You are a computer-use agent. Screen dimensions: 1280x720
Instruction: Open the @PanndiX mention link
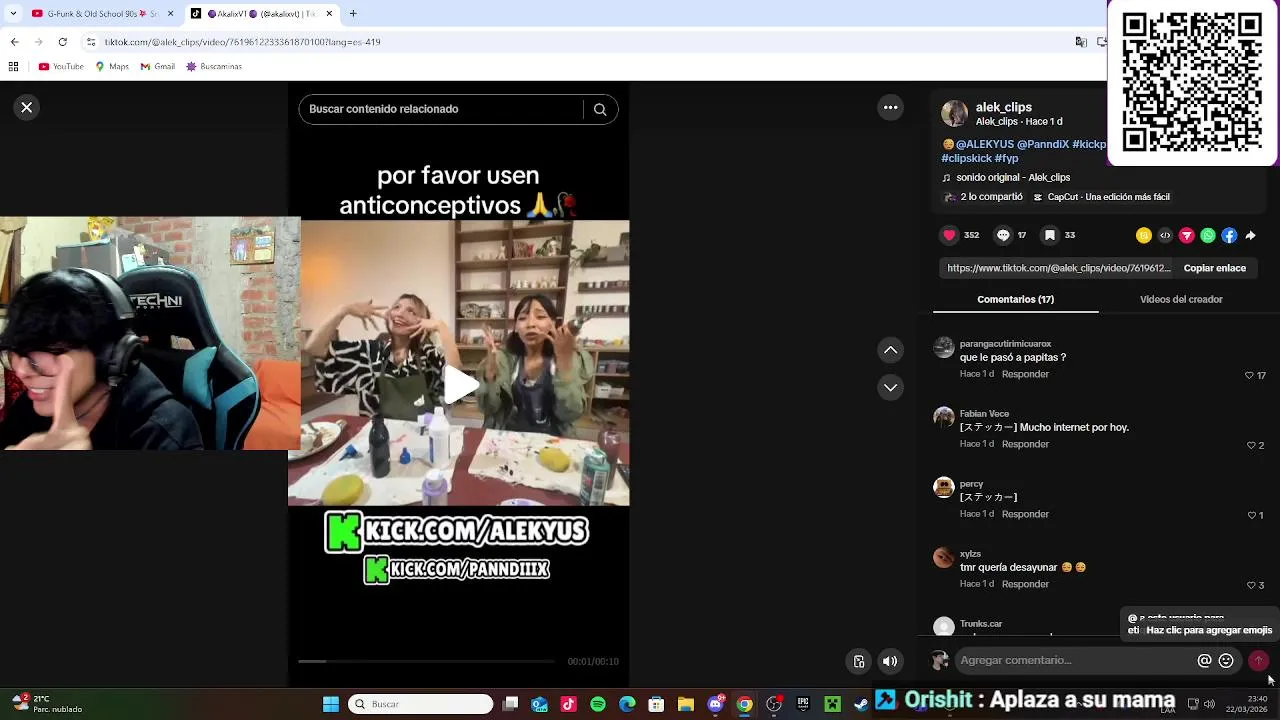point(1043,144)
